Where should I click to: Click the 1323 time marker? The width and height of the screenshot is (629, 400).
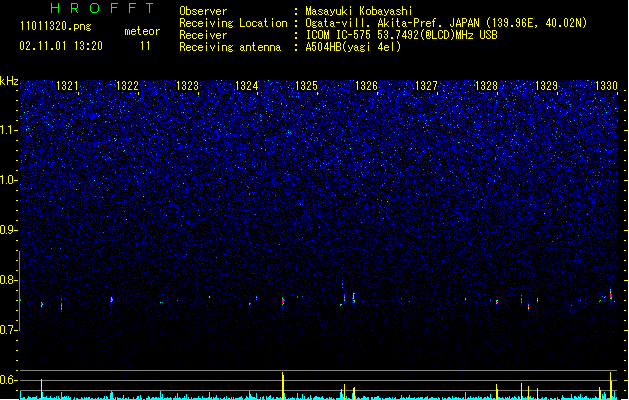(187, 86)
